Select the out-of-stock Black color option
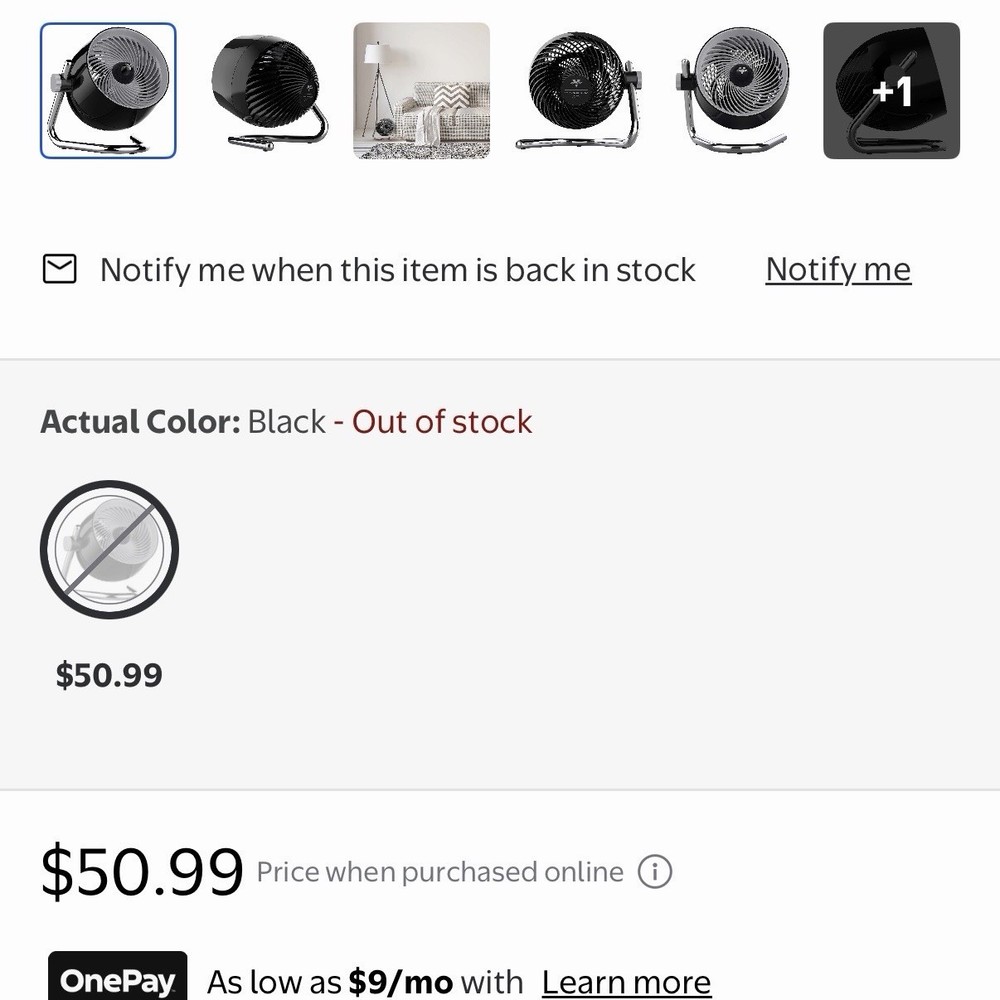1000x1000 pixels. point(109,549)
